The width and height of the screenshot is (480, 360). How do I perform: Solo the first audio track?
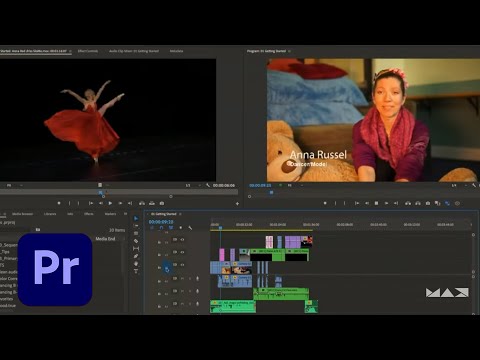[190, 278]
